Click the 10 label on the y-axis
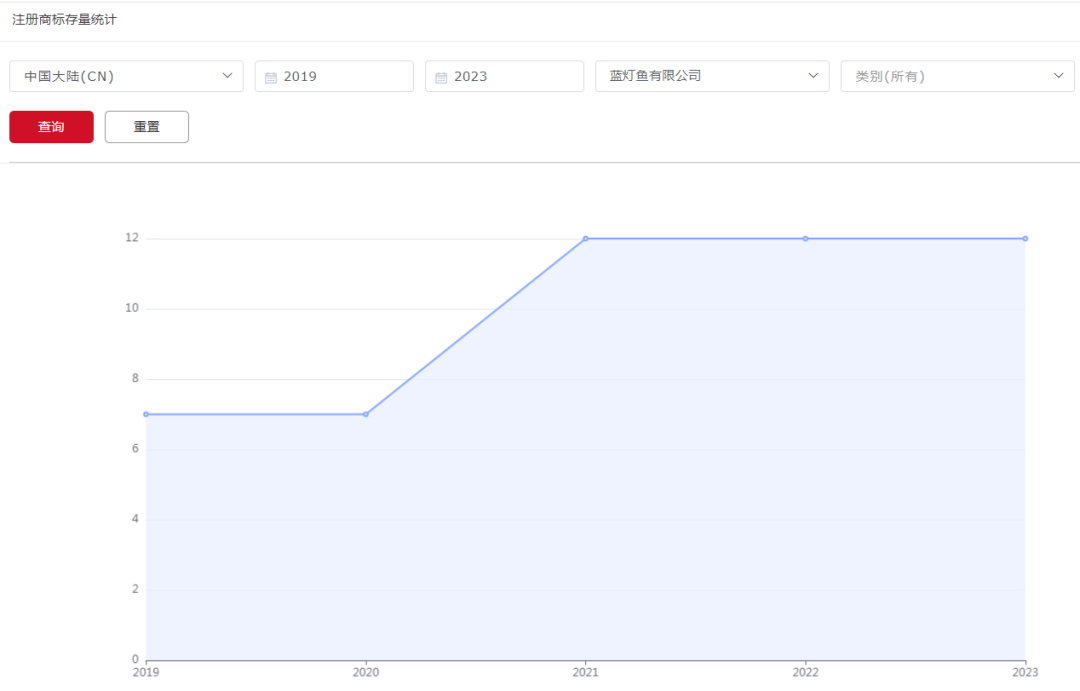The image size is (1080, 691). tap(131, 309)
